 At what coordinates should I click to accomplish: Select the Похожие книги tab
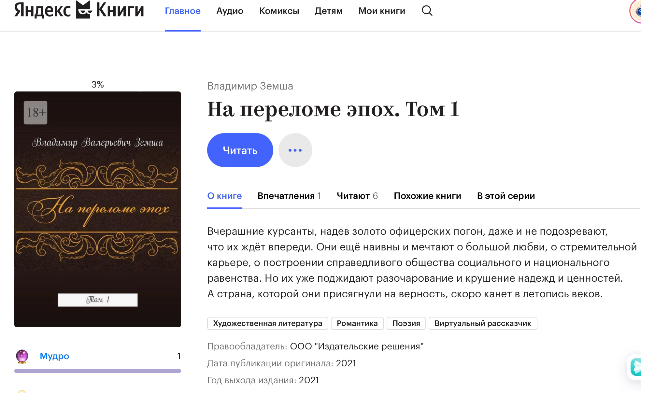tap(427, 196)
